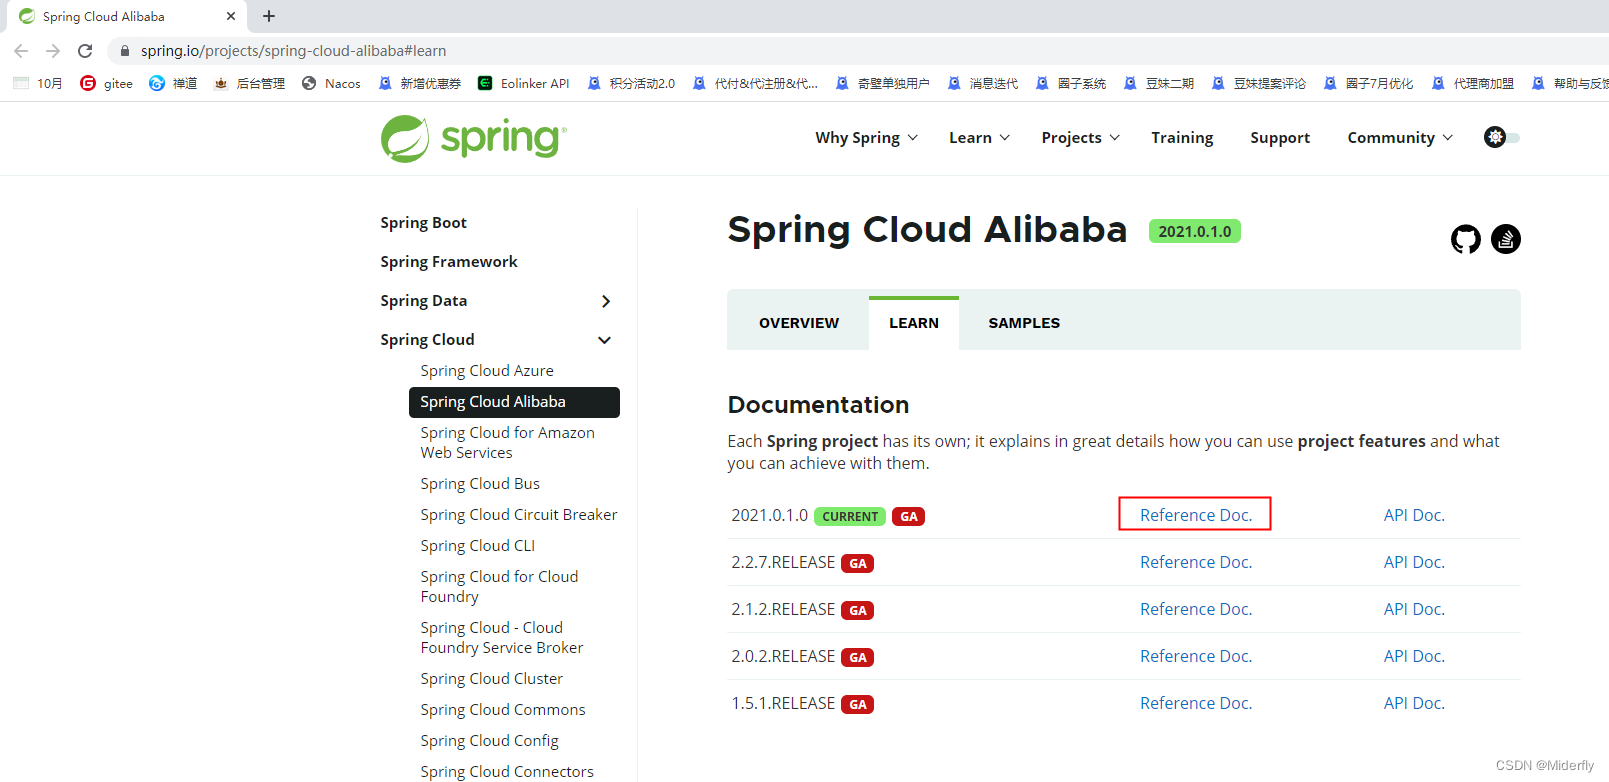1609x782 pixels.
Task: Open Spring Cloud for Amazon Web Services
Action: [507, 443]
